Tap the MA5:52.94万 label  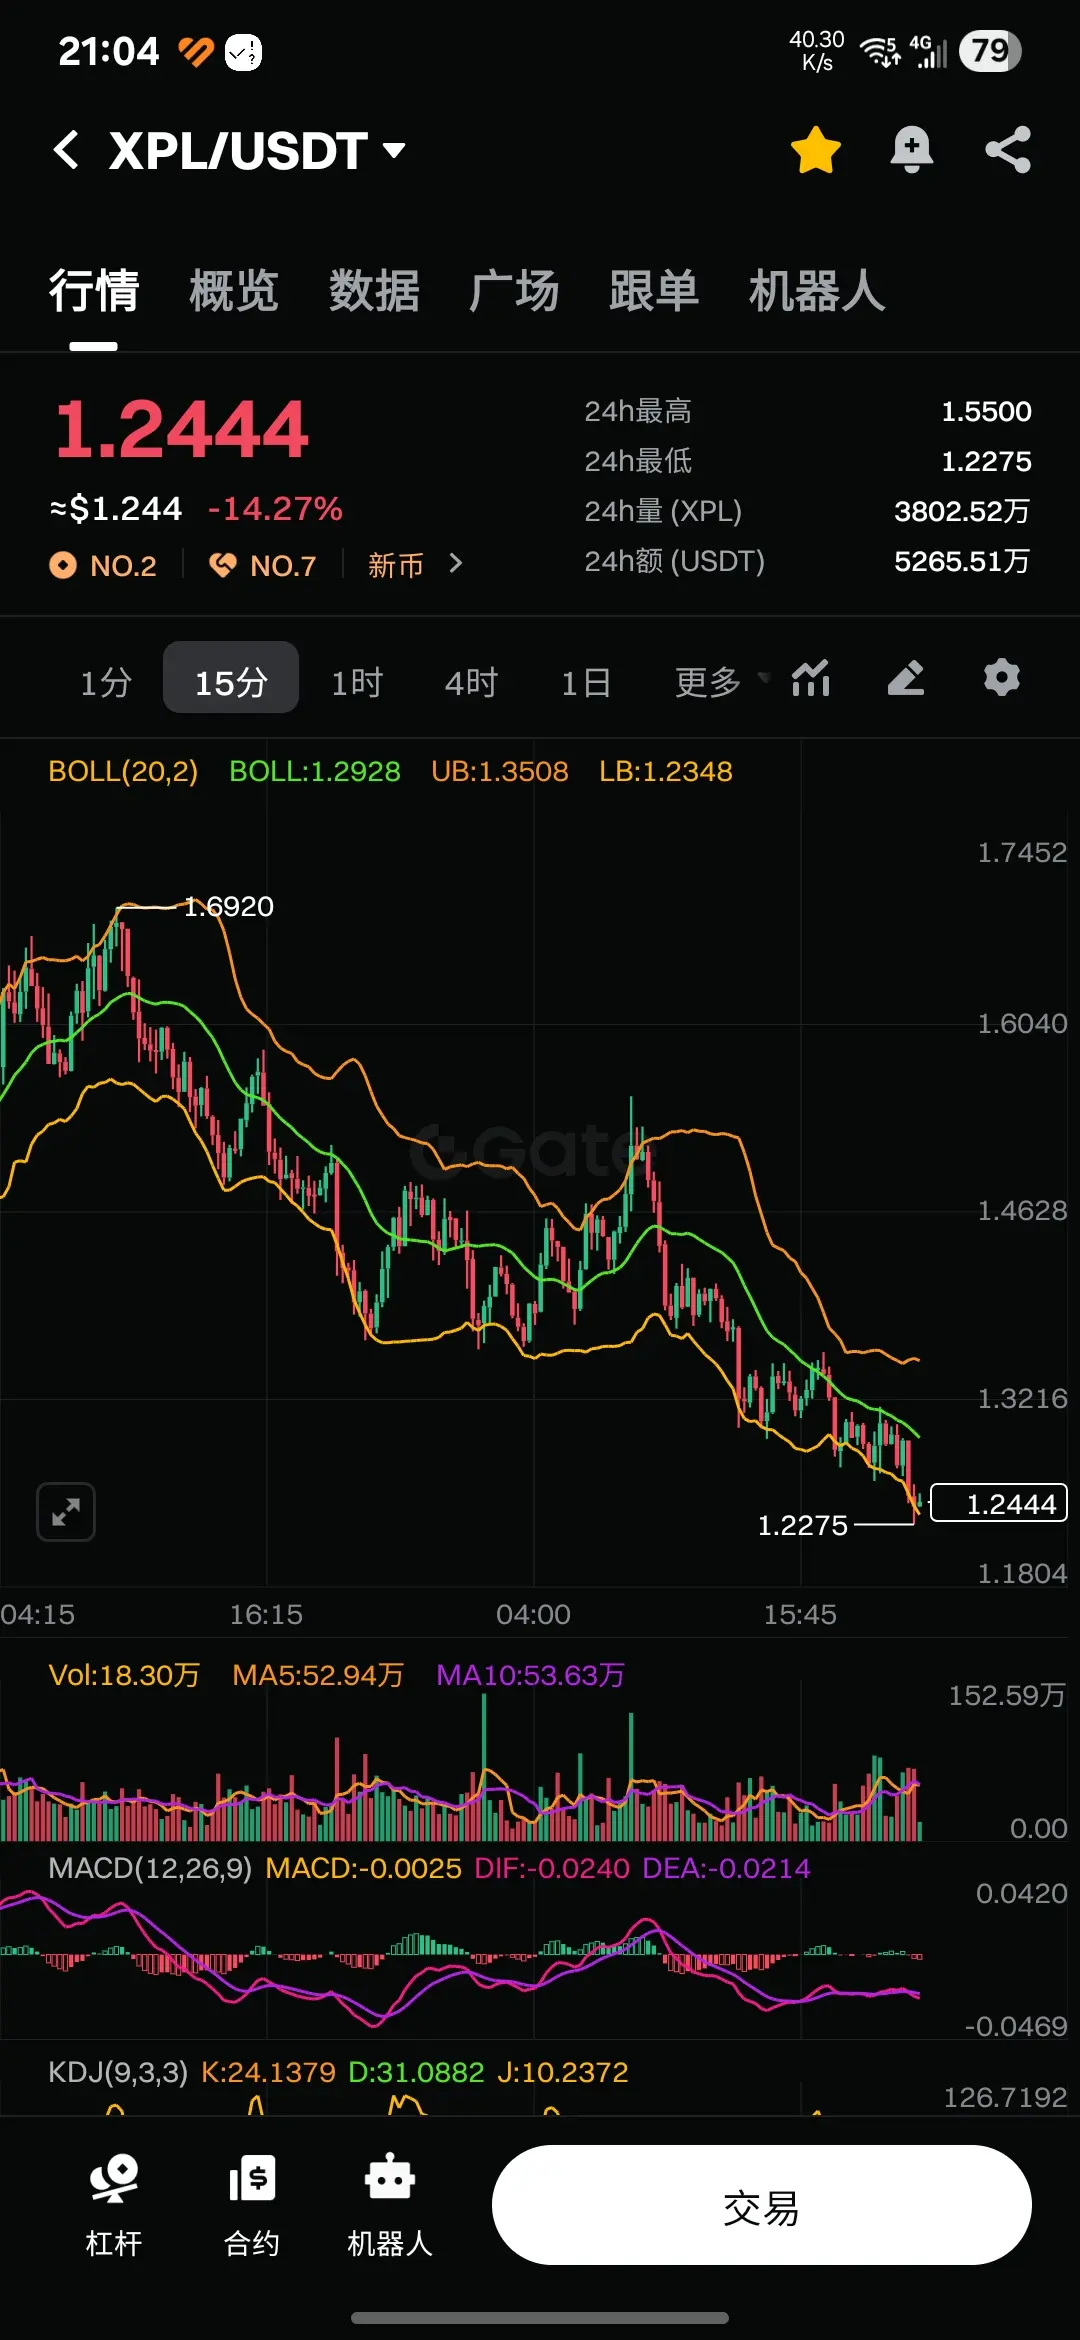pyautogui.click(x=318, y=1675)
